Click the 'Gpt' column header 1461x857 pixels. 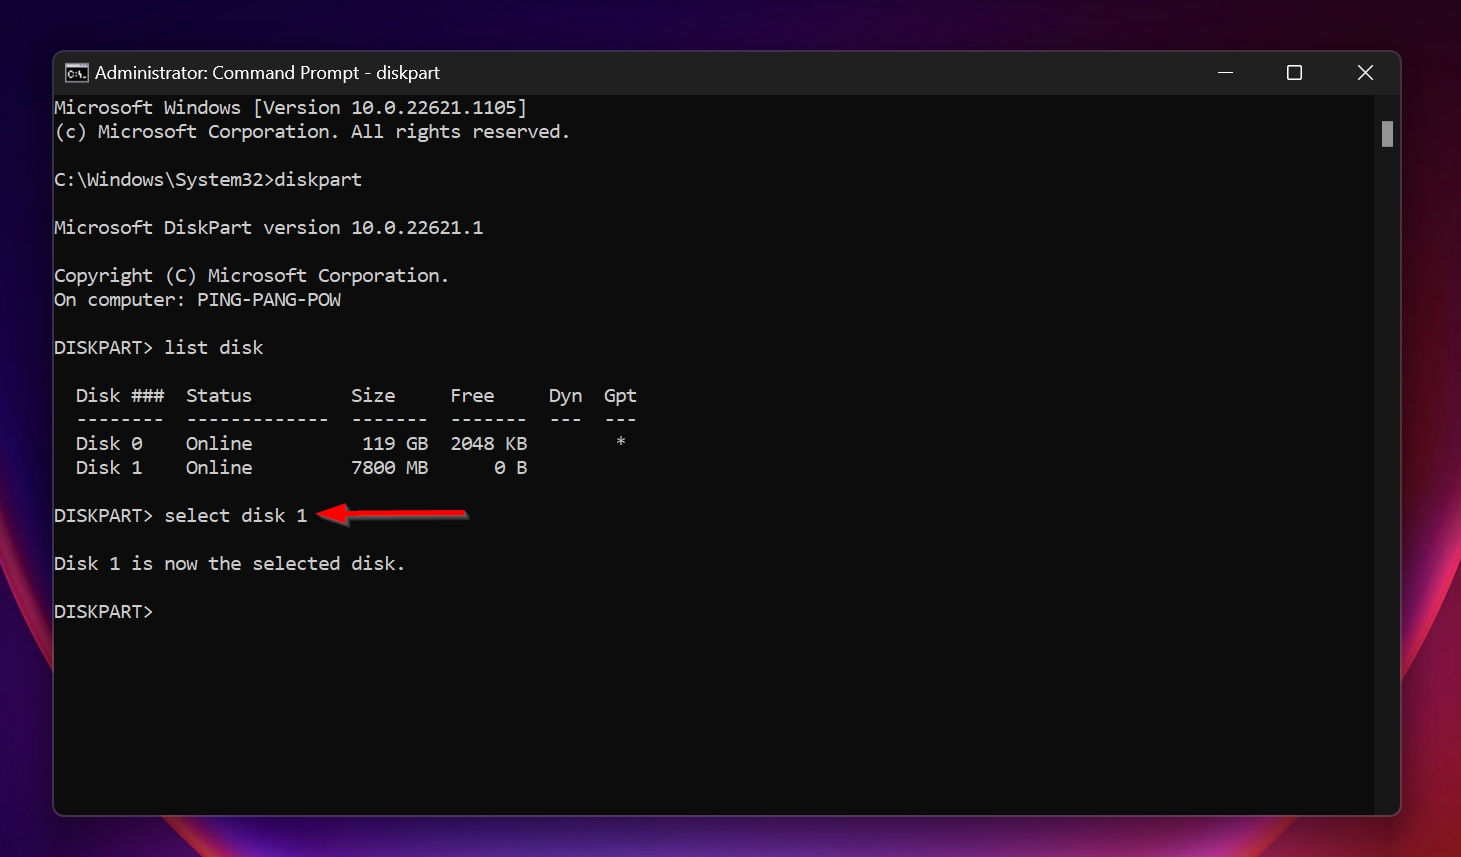pos(620,396)
